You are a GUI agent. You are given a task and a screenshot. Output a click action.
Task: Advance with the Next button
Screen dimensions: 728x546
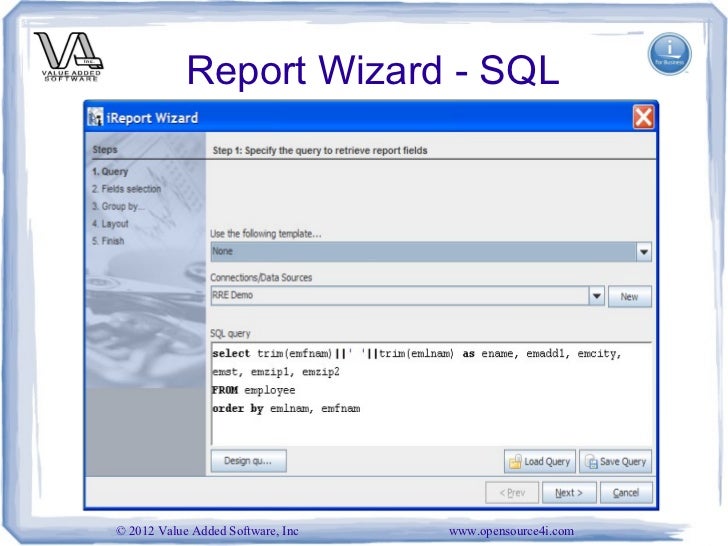(x=569, y=493)
